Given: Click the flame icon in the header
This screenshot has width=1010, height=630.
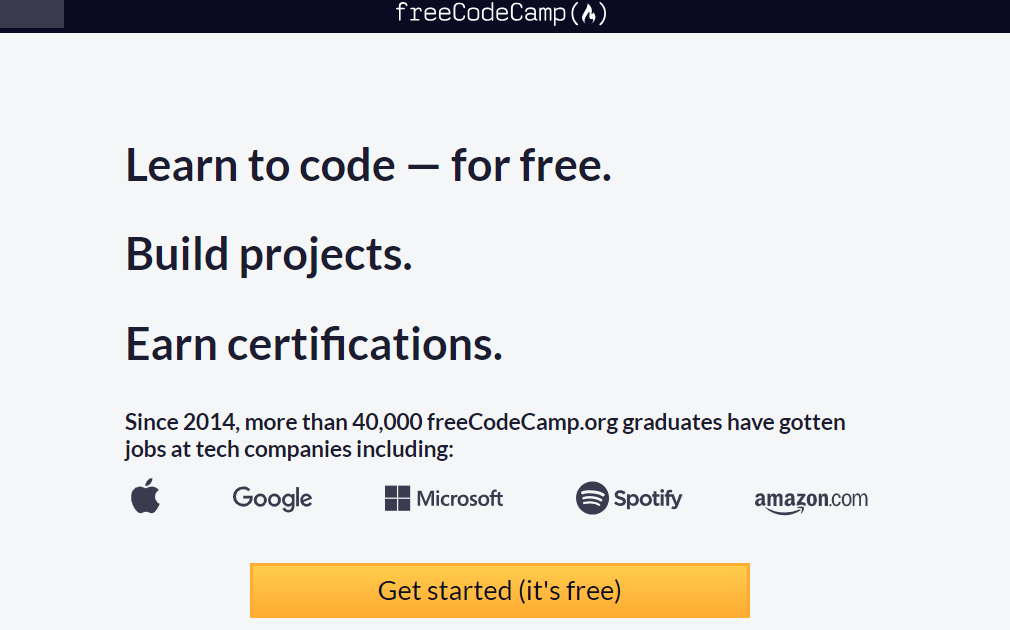Looking at the screenshot, I should pos(590,14).
